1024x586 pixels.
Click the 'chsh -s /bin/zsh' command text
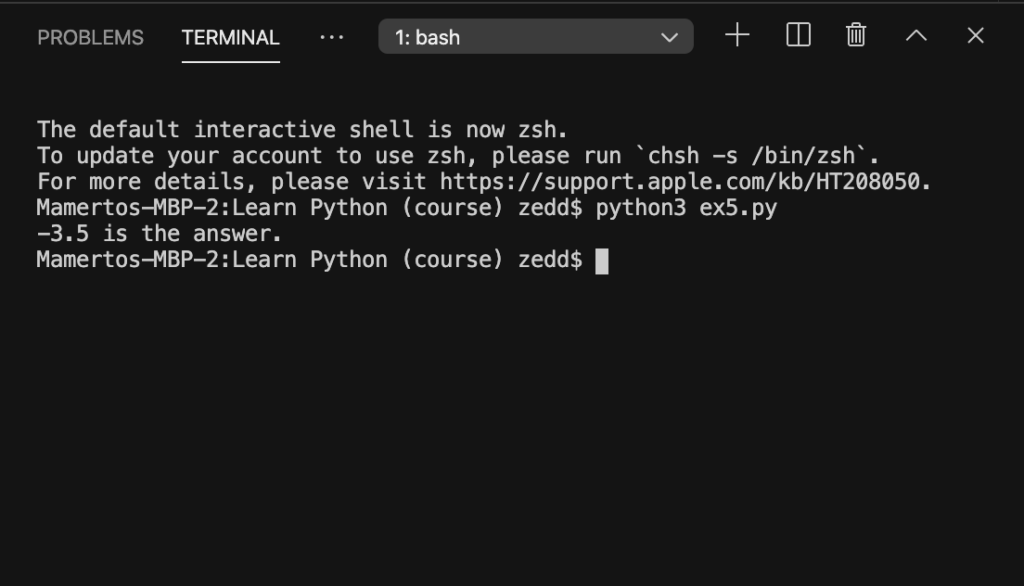(752, 156)
